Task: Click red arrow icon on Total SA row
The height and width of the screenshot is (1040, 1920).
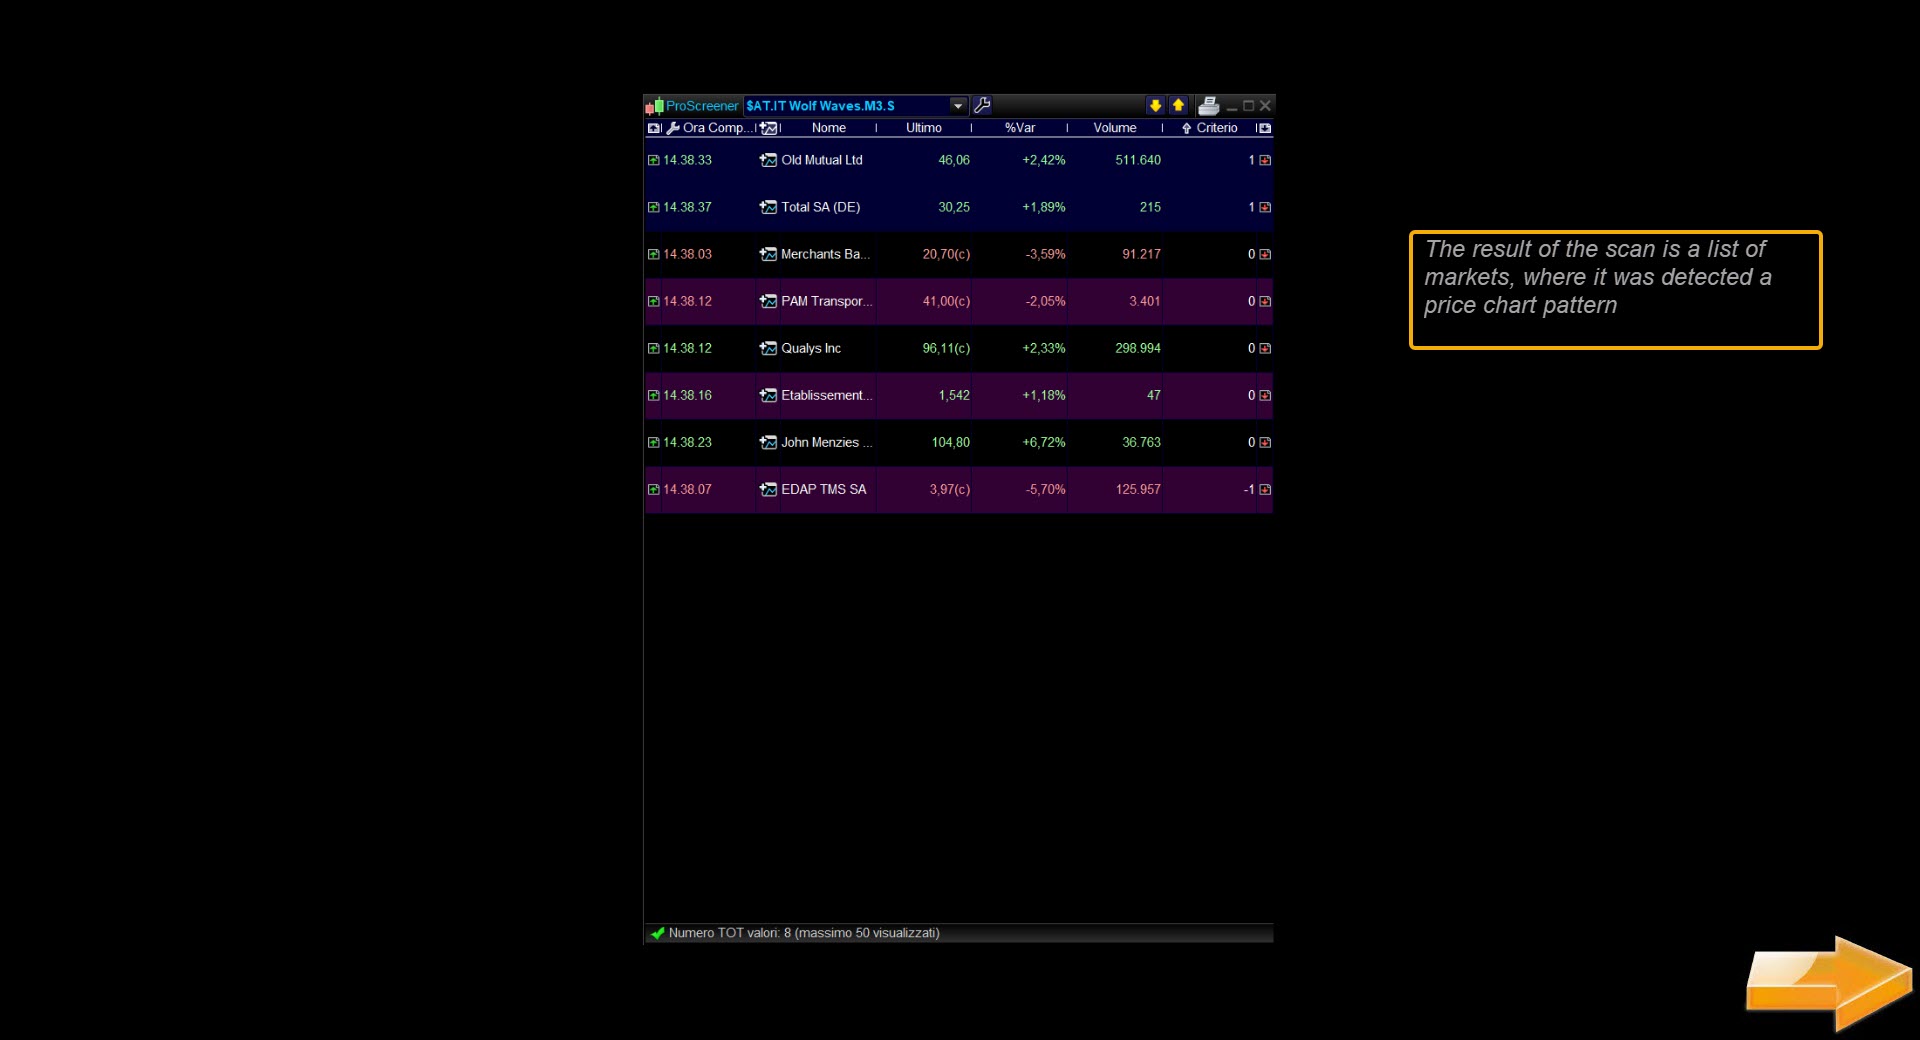Action: (x=1265, y=207)
